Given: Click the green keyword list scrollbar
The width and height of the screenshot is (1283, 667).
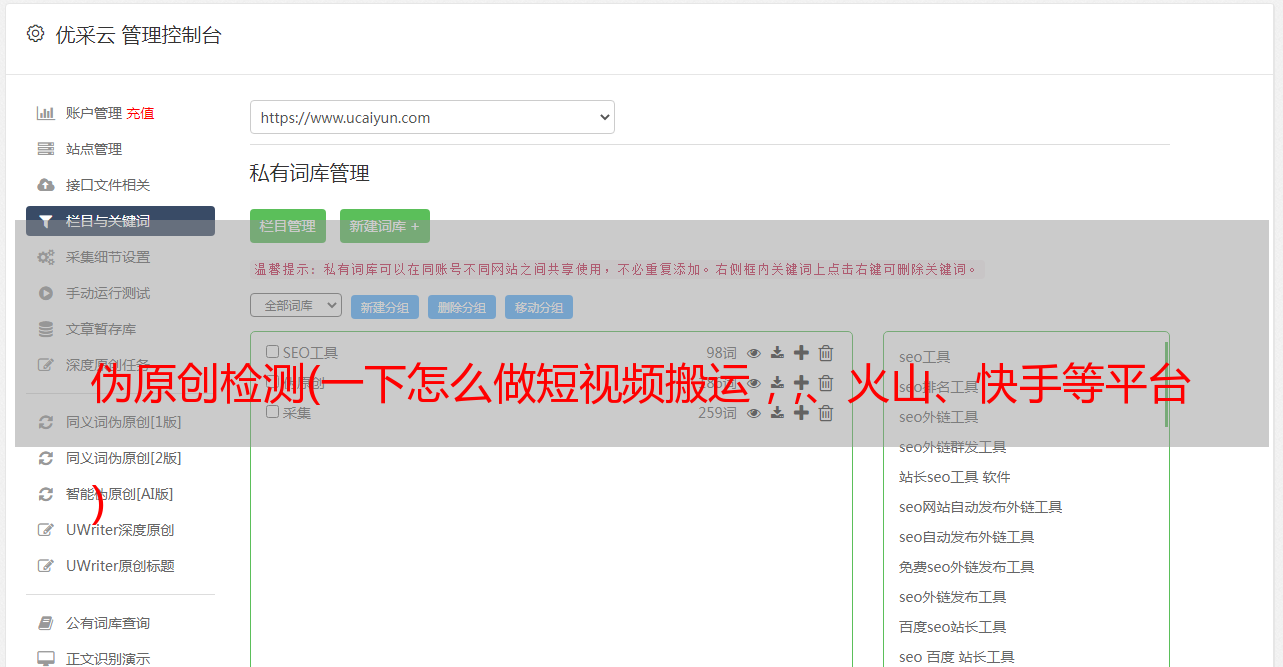Looking at the screenshot, I should 1166,385.
